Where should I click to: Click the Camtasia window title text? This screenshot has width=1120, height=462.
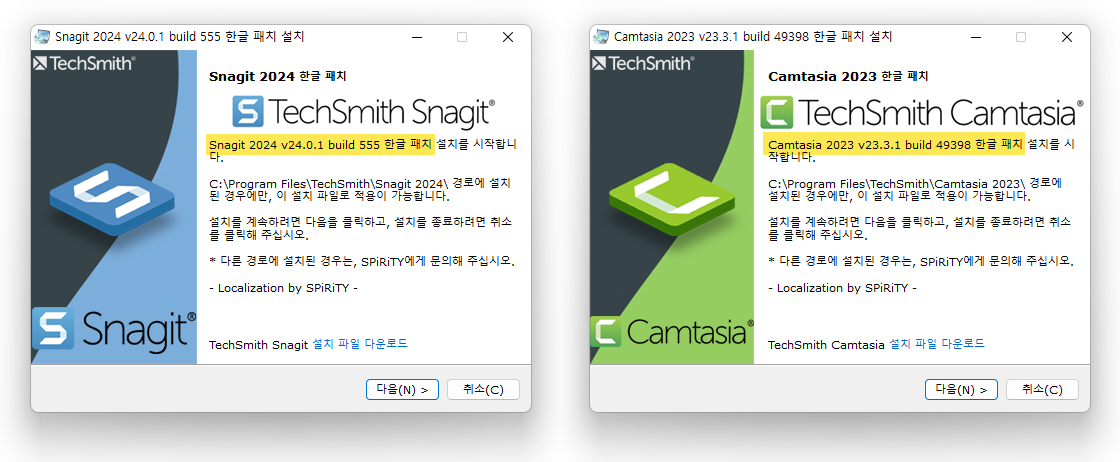click(x=753, y=37)
